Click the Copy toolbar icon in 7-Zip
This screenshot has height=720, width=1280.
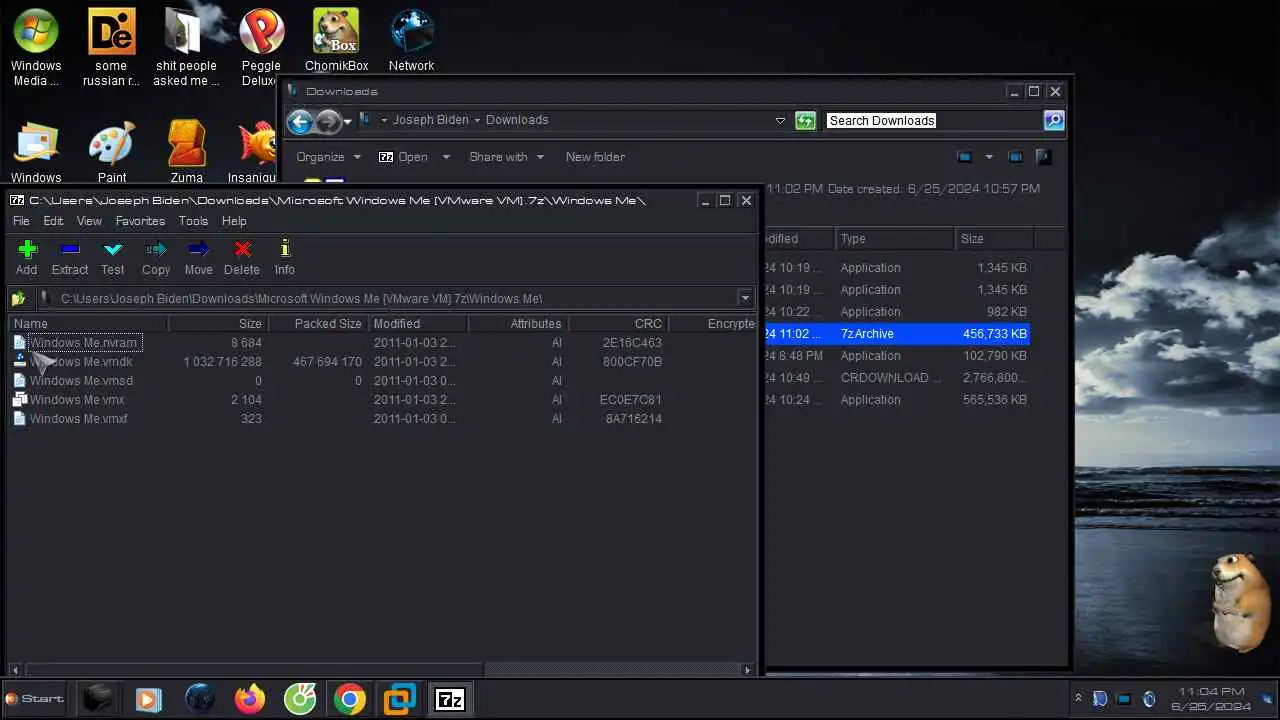point(156,257)
